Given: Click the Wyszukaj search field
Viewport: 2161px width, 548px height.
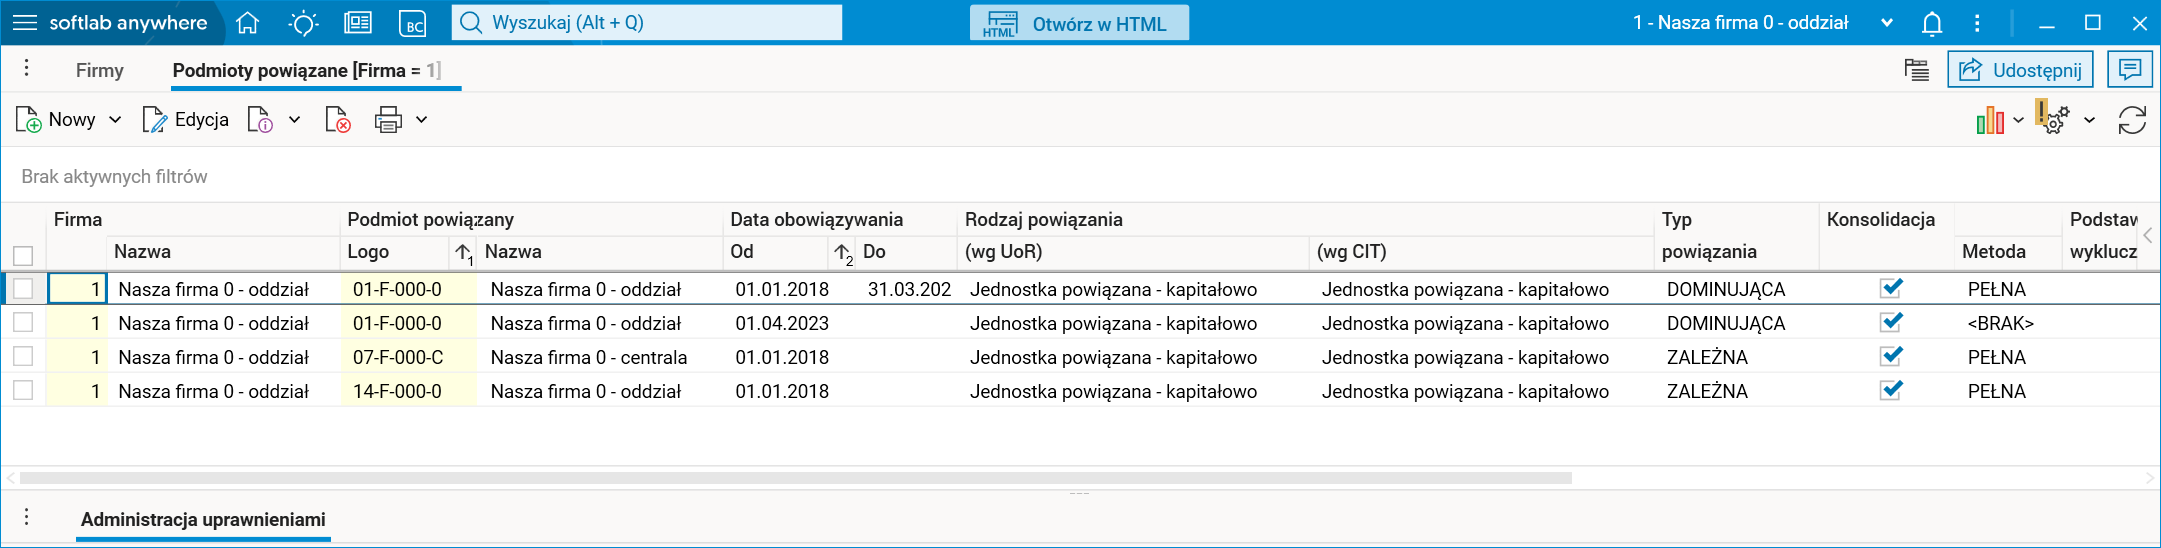Looking at the screenshot, I should tap(647, 23).
